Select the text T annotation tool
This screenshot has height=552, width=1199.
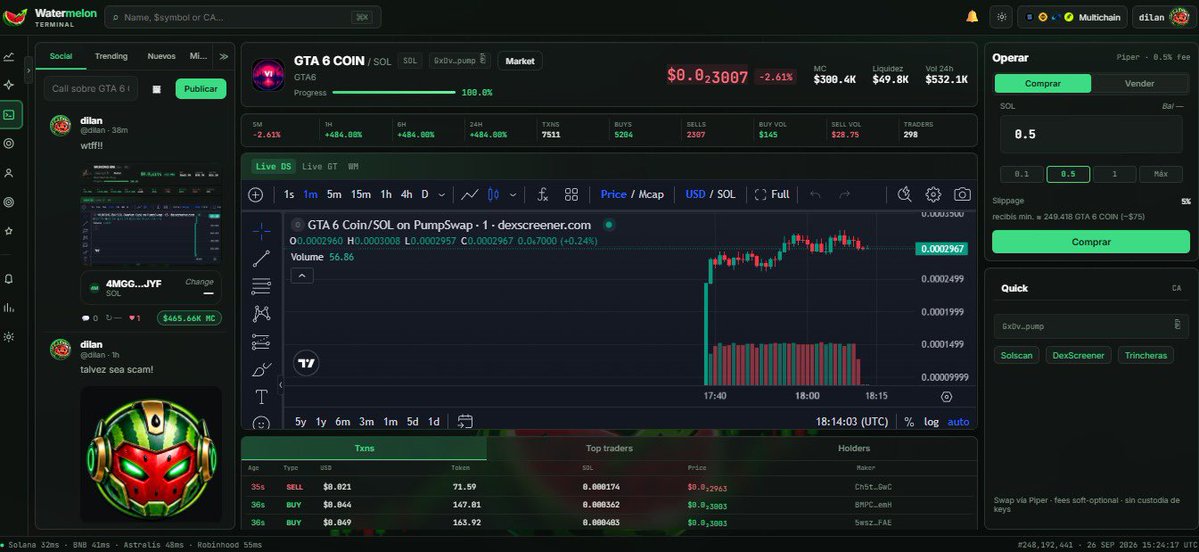coord(262,397)
